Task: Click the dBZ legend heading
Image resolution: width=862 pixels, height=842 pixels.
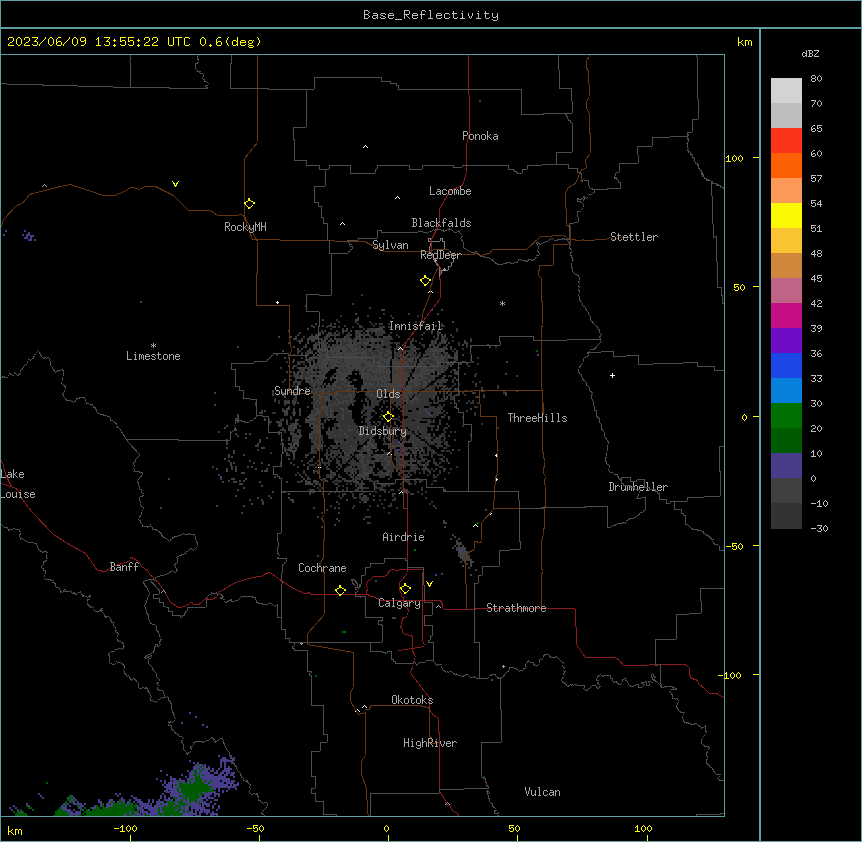Action: 810,53
